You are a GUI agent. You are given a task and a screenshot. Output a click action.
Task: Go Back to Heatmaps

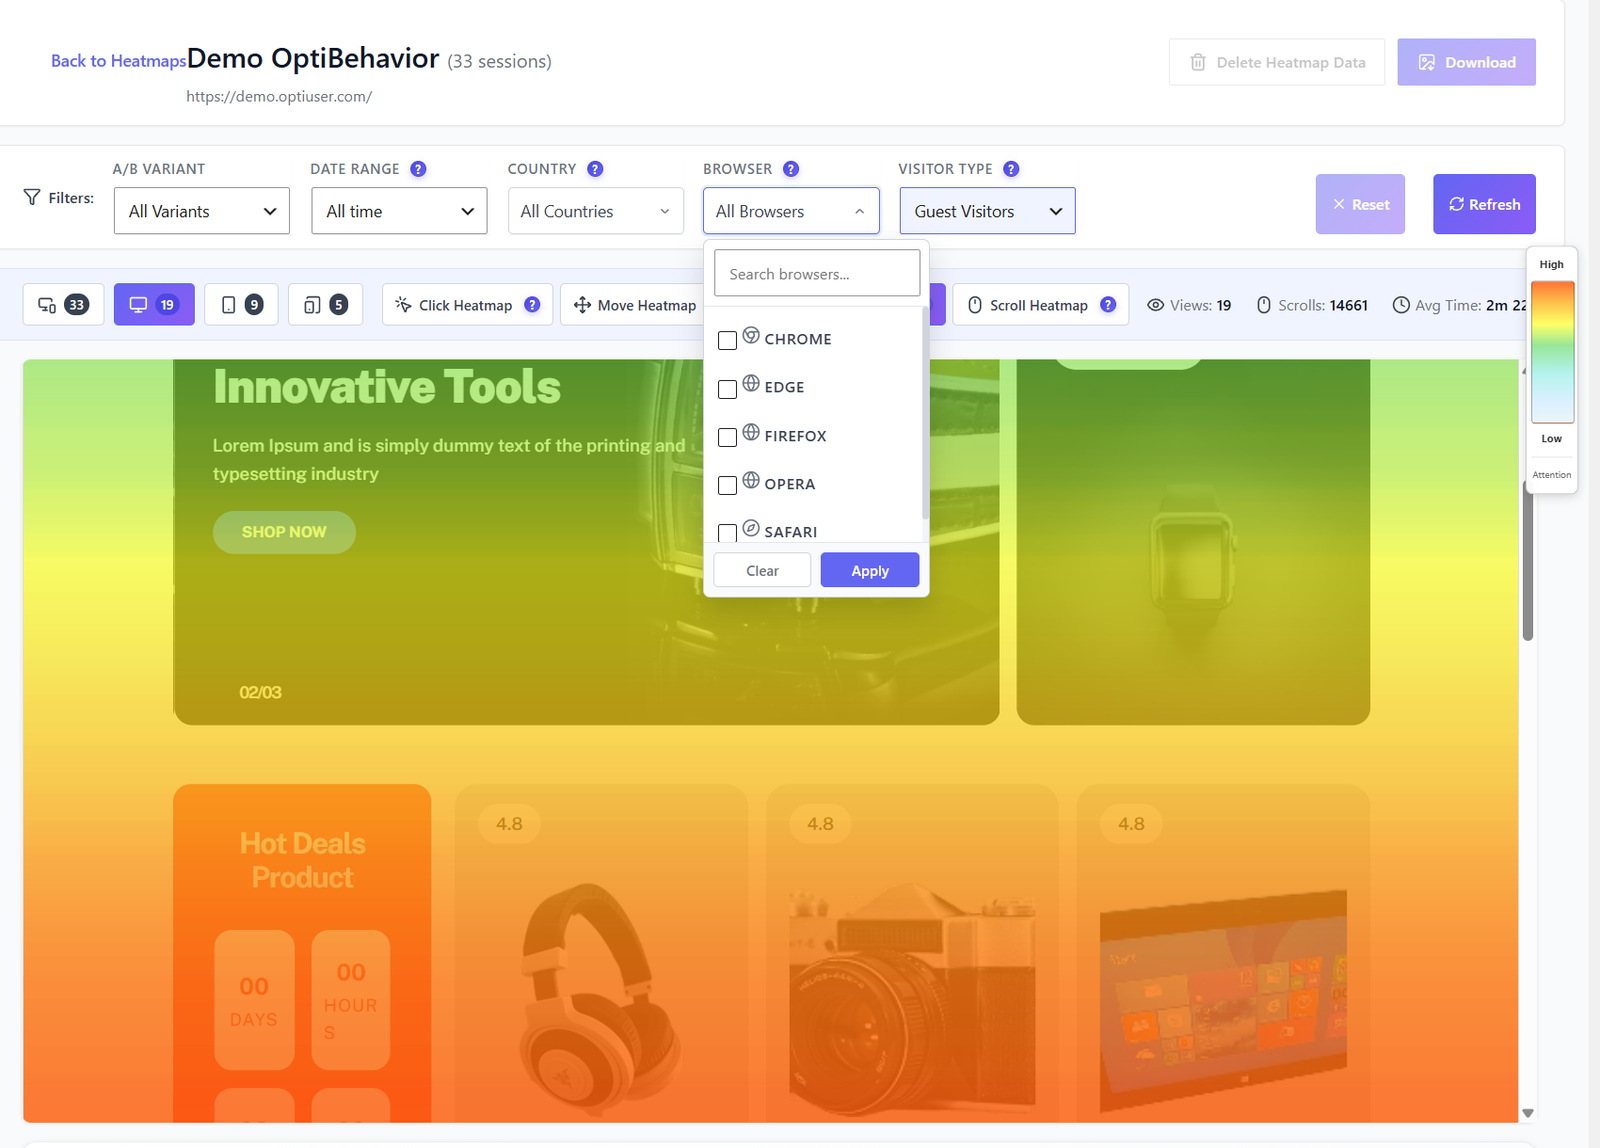118,61
